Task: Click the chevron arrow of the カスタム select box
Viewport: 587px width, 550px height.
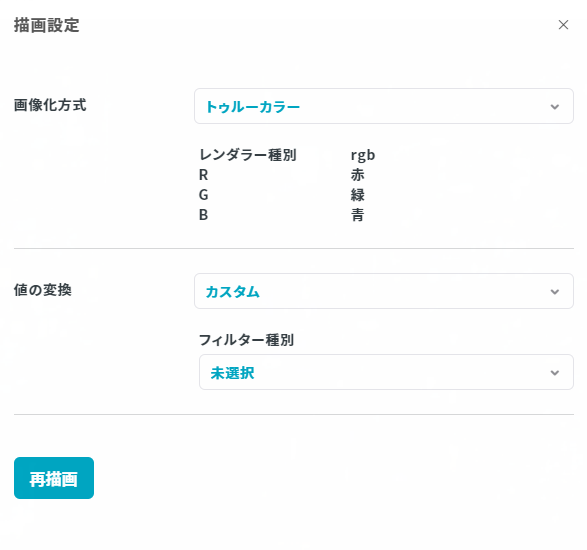Action: pyautogui.click(x=555, y=292)
